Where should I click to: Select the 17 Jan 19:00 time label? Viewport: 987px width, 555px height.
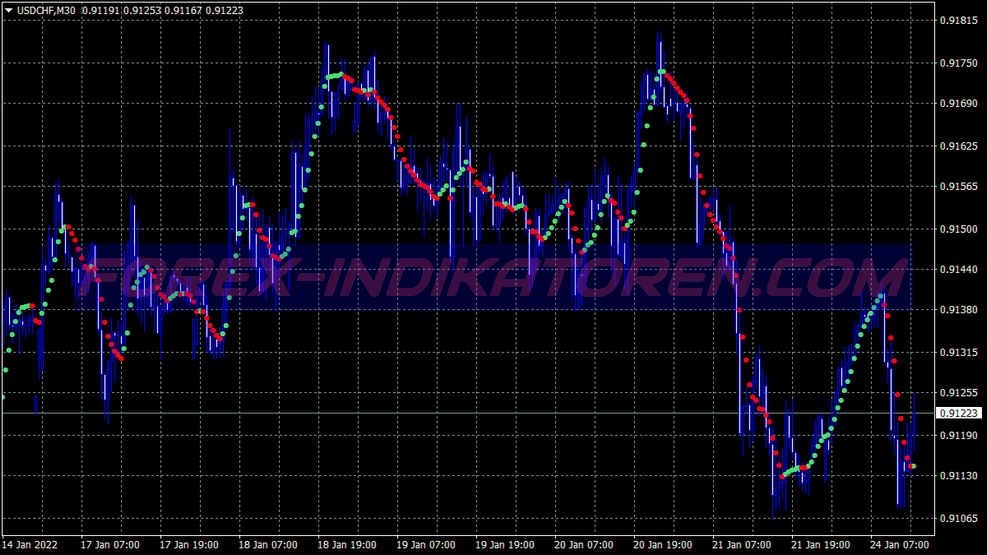(189, 545)
